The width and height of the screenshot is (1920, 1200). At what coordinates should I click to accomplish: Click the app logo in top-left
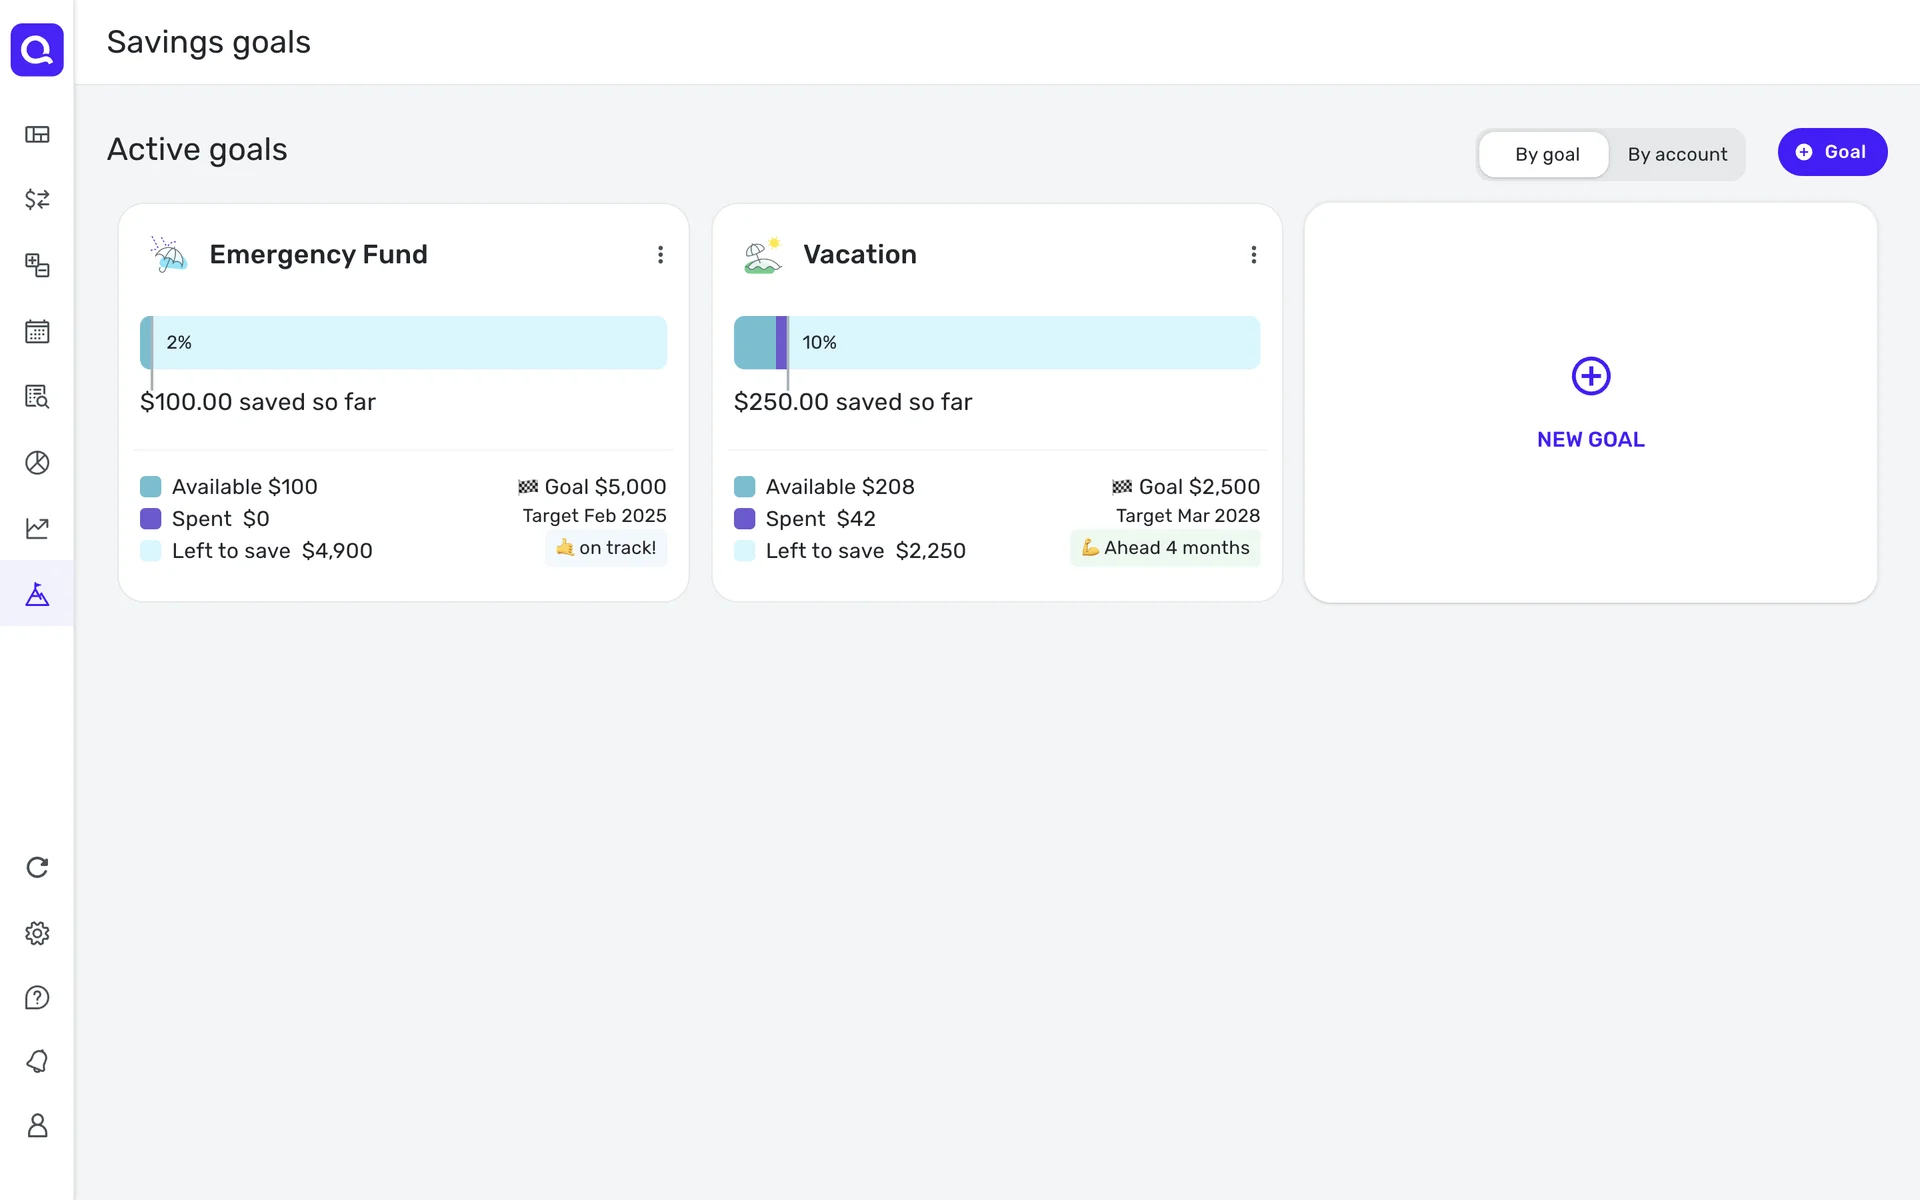37,49
